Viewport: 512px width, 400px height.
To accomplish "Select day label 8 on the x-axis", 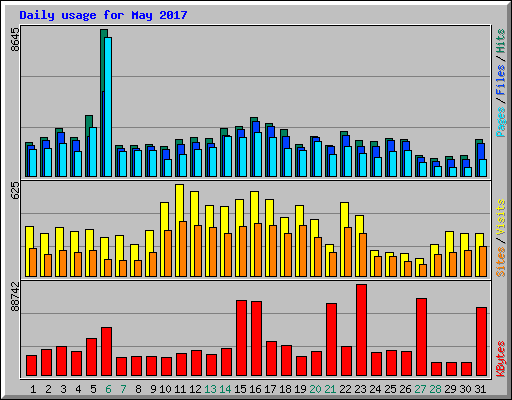I will pyautogui.click(x=138, y=389).
